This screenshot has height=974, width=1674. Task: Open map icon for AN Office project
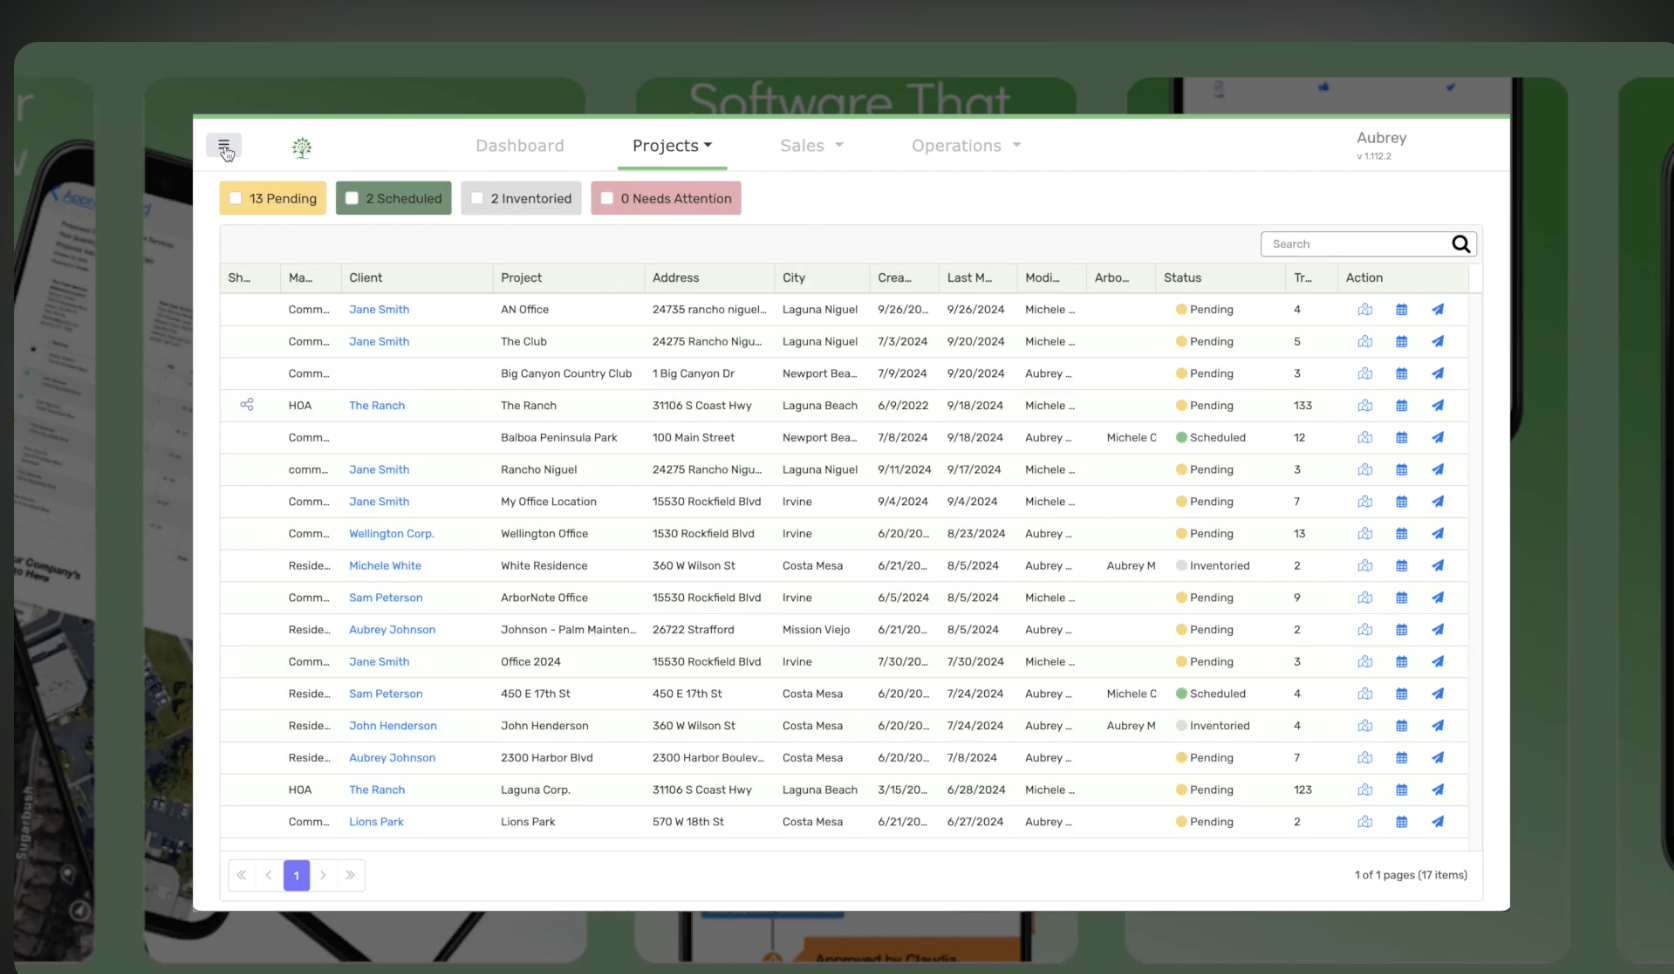pyautogui.click(x=1365, y=310)
